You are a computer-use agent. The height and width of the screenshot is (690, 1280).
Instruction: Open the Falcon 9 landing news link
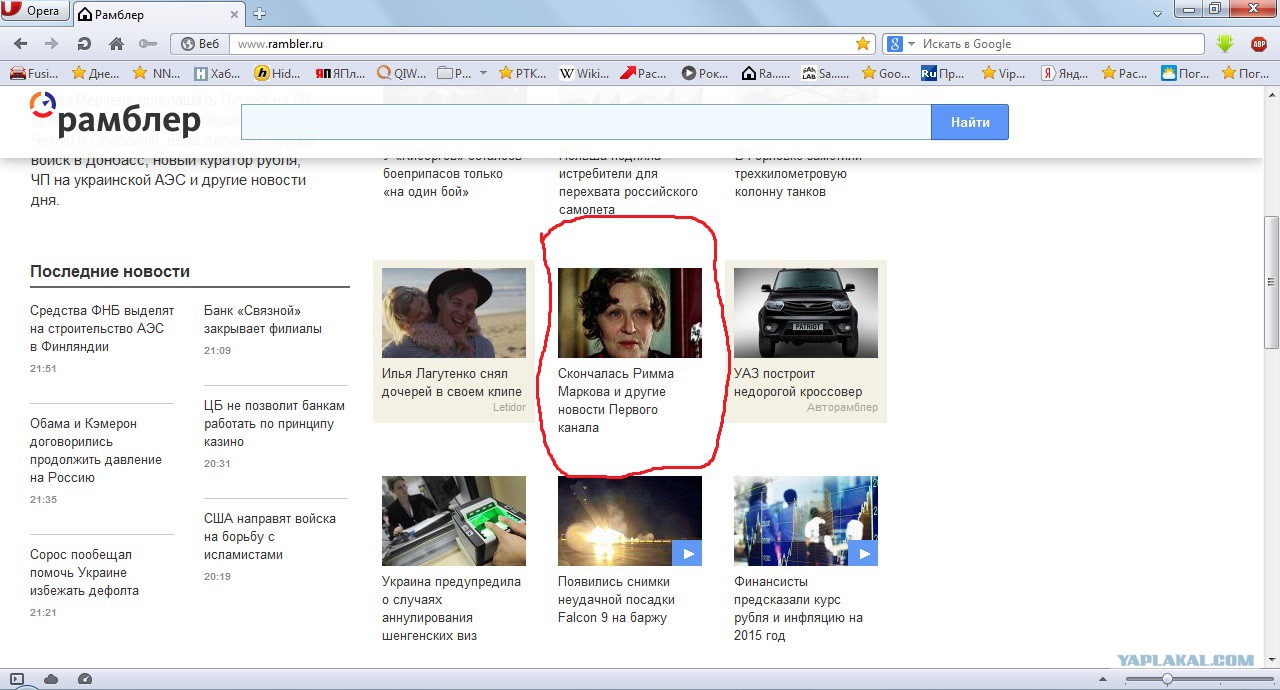(x=616, y=599)
